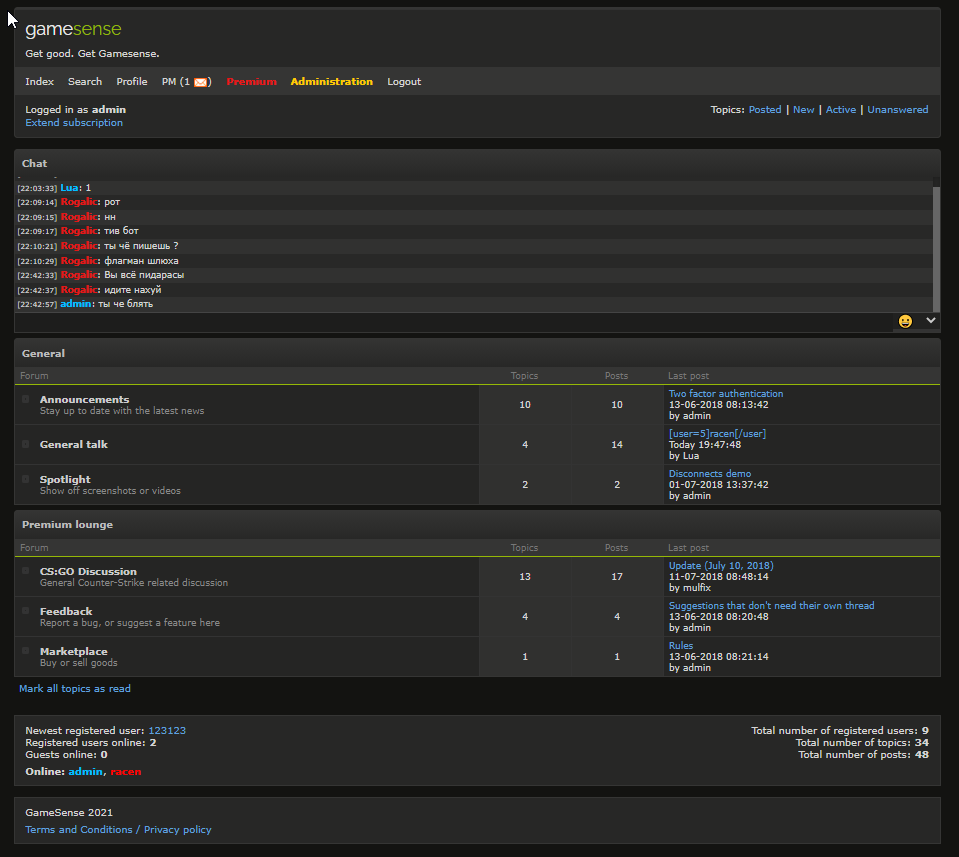The height and width of the screenshot is (857, 959).
Task: Go to the Index page
Action: pos(40,82)
